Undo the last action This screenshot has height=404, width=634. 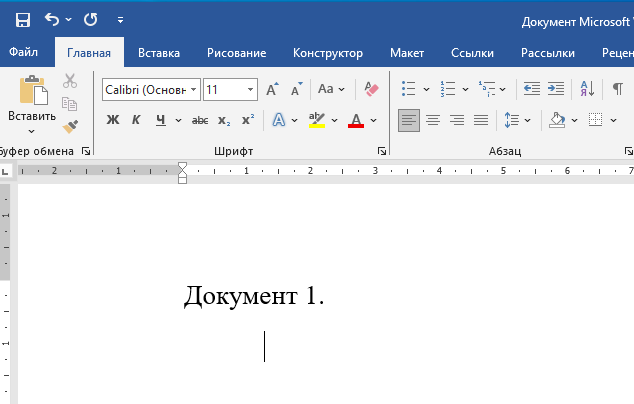[x=52, y=19]
